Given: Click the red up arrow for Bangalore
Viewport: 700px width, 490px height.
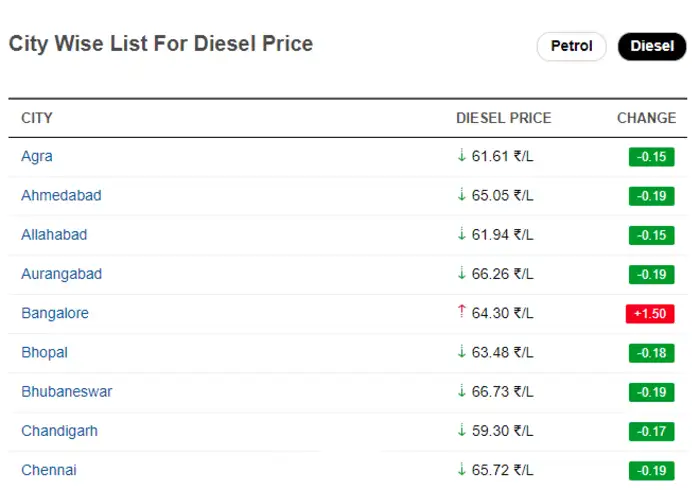Looking at the screenshot, I should point(461,313).
